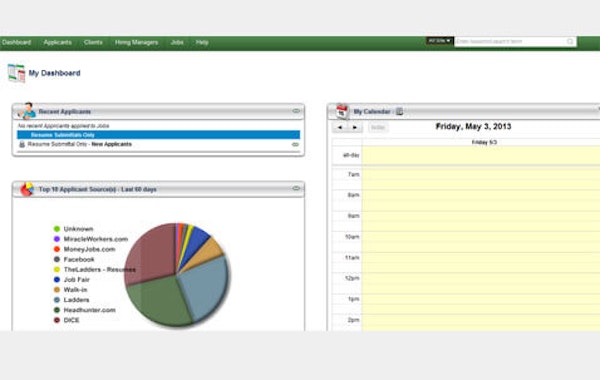The height and width of the screenshot is (380, 600).
Task: Open the Hiring Managers menu
Action: pos(136,42)
